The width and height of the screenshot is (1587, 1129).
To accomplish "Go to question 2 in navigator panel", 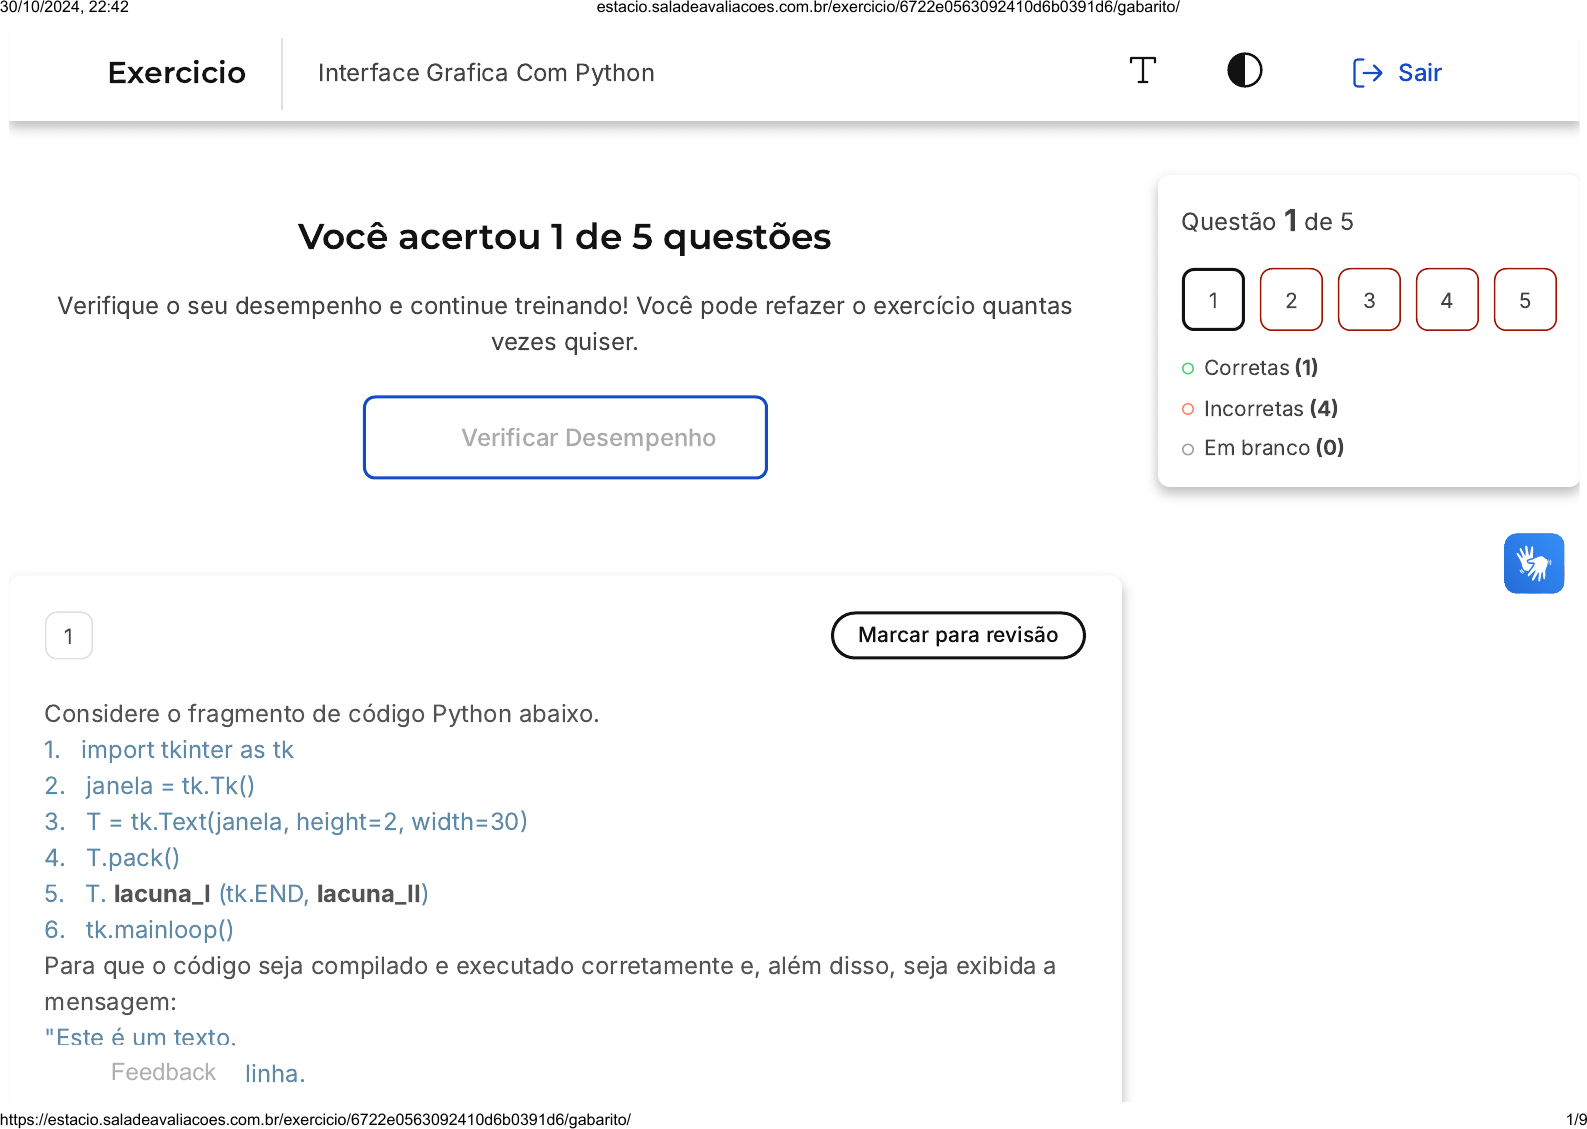I will coord(1291,300).
